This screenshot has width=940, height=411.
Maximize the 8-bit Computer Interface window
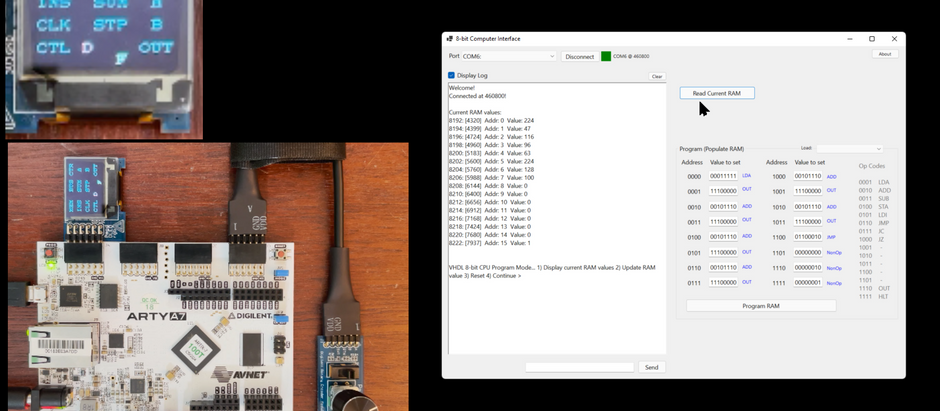click(x=872, y=39)
